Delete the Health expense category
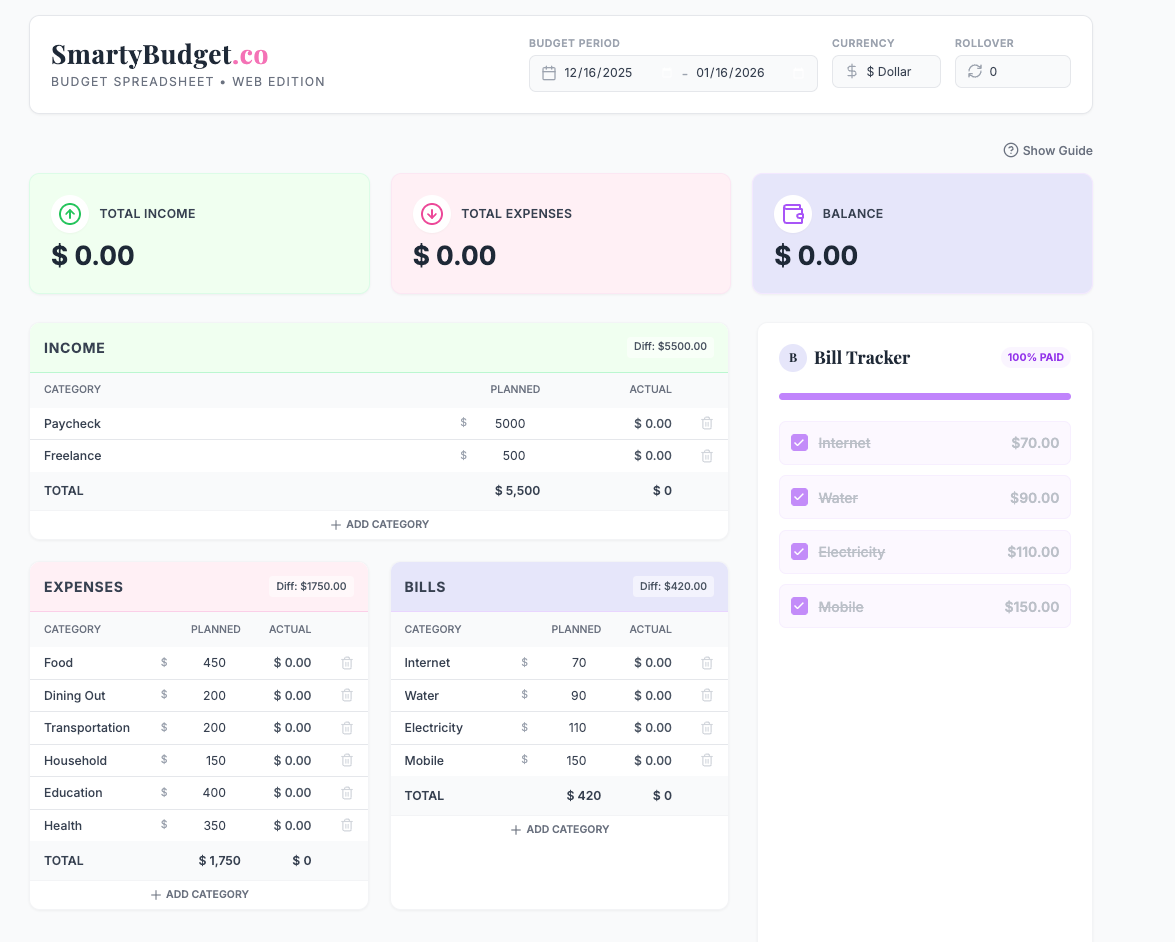 pos(347,826)
